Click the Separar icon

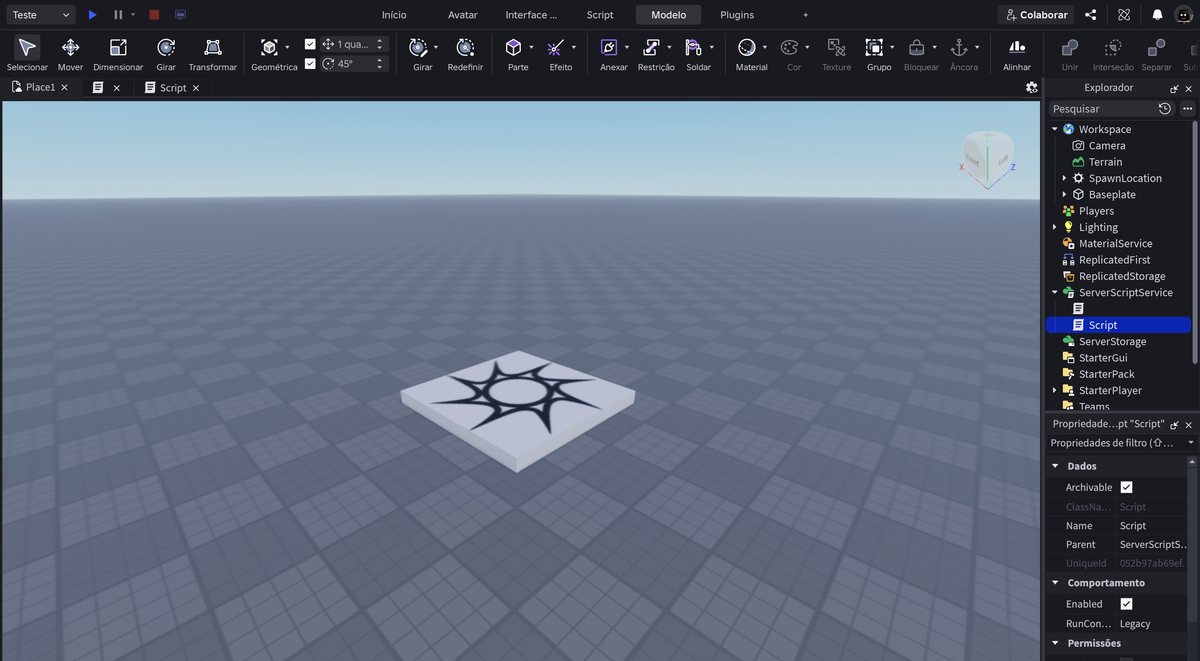(x=1156, y=47)
